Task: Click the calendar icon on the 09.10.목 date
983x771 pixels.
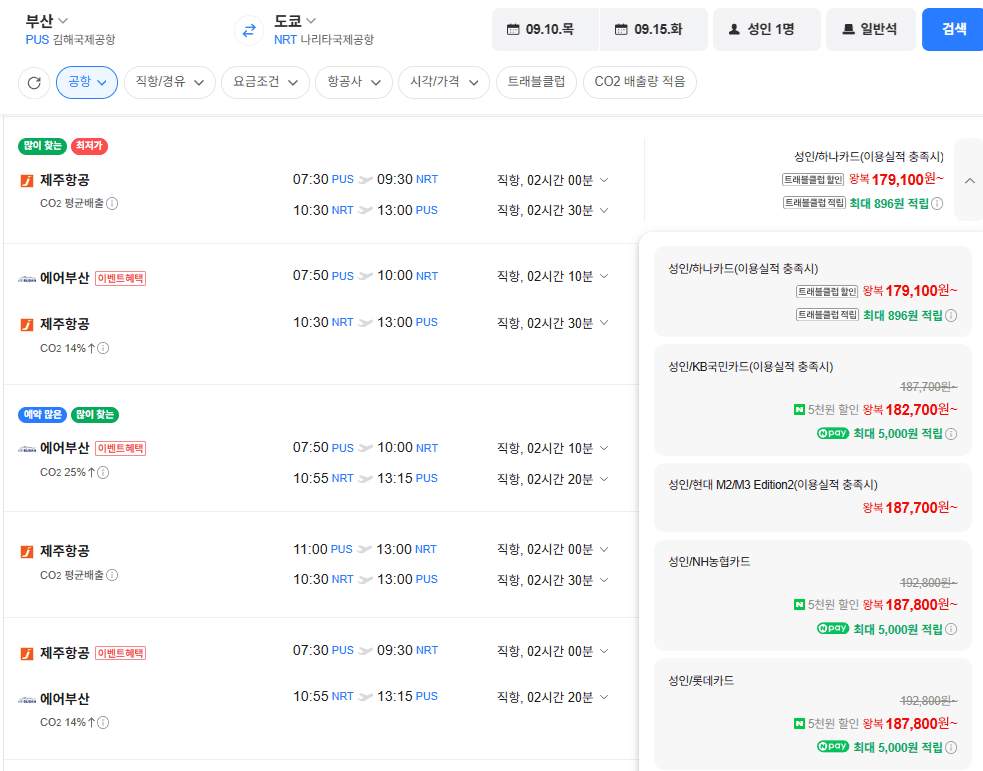Action: [513, 29]
